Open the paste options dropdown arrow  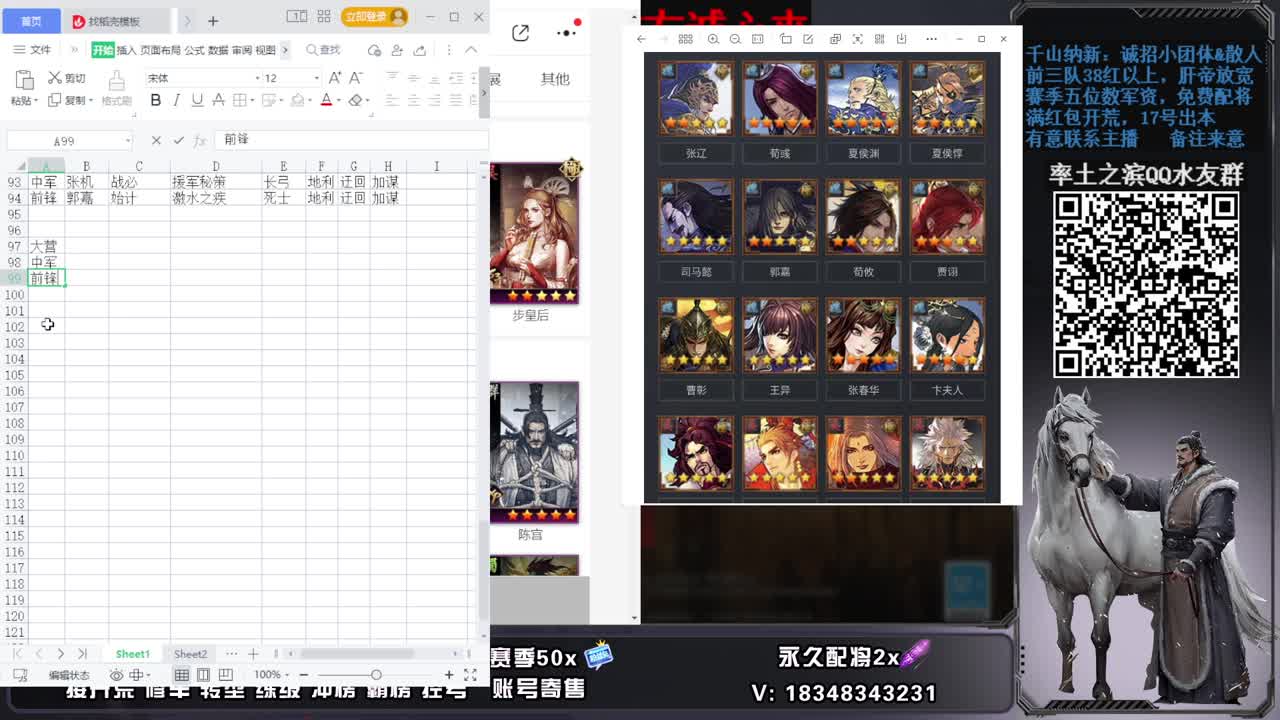click(x=36, y=101)
